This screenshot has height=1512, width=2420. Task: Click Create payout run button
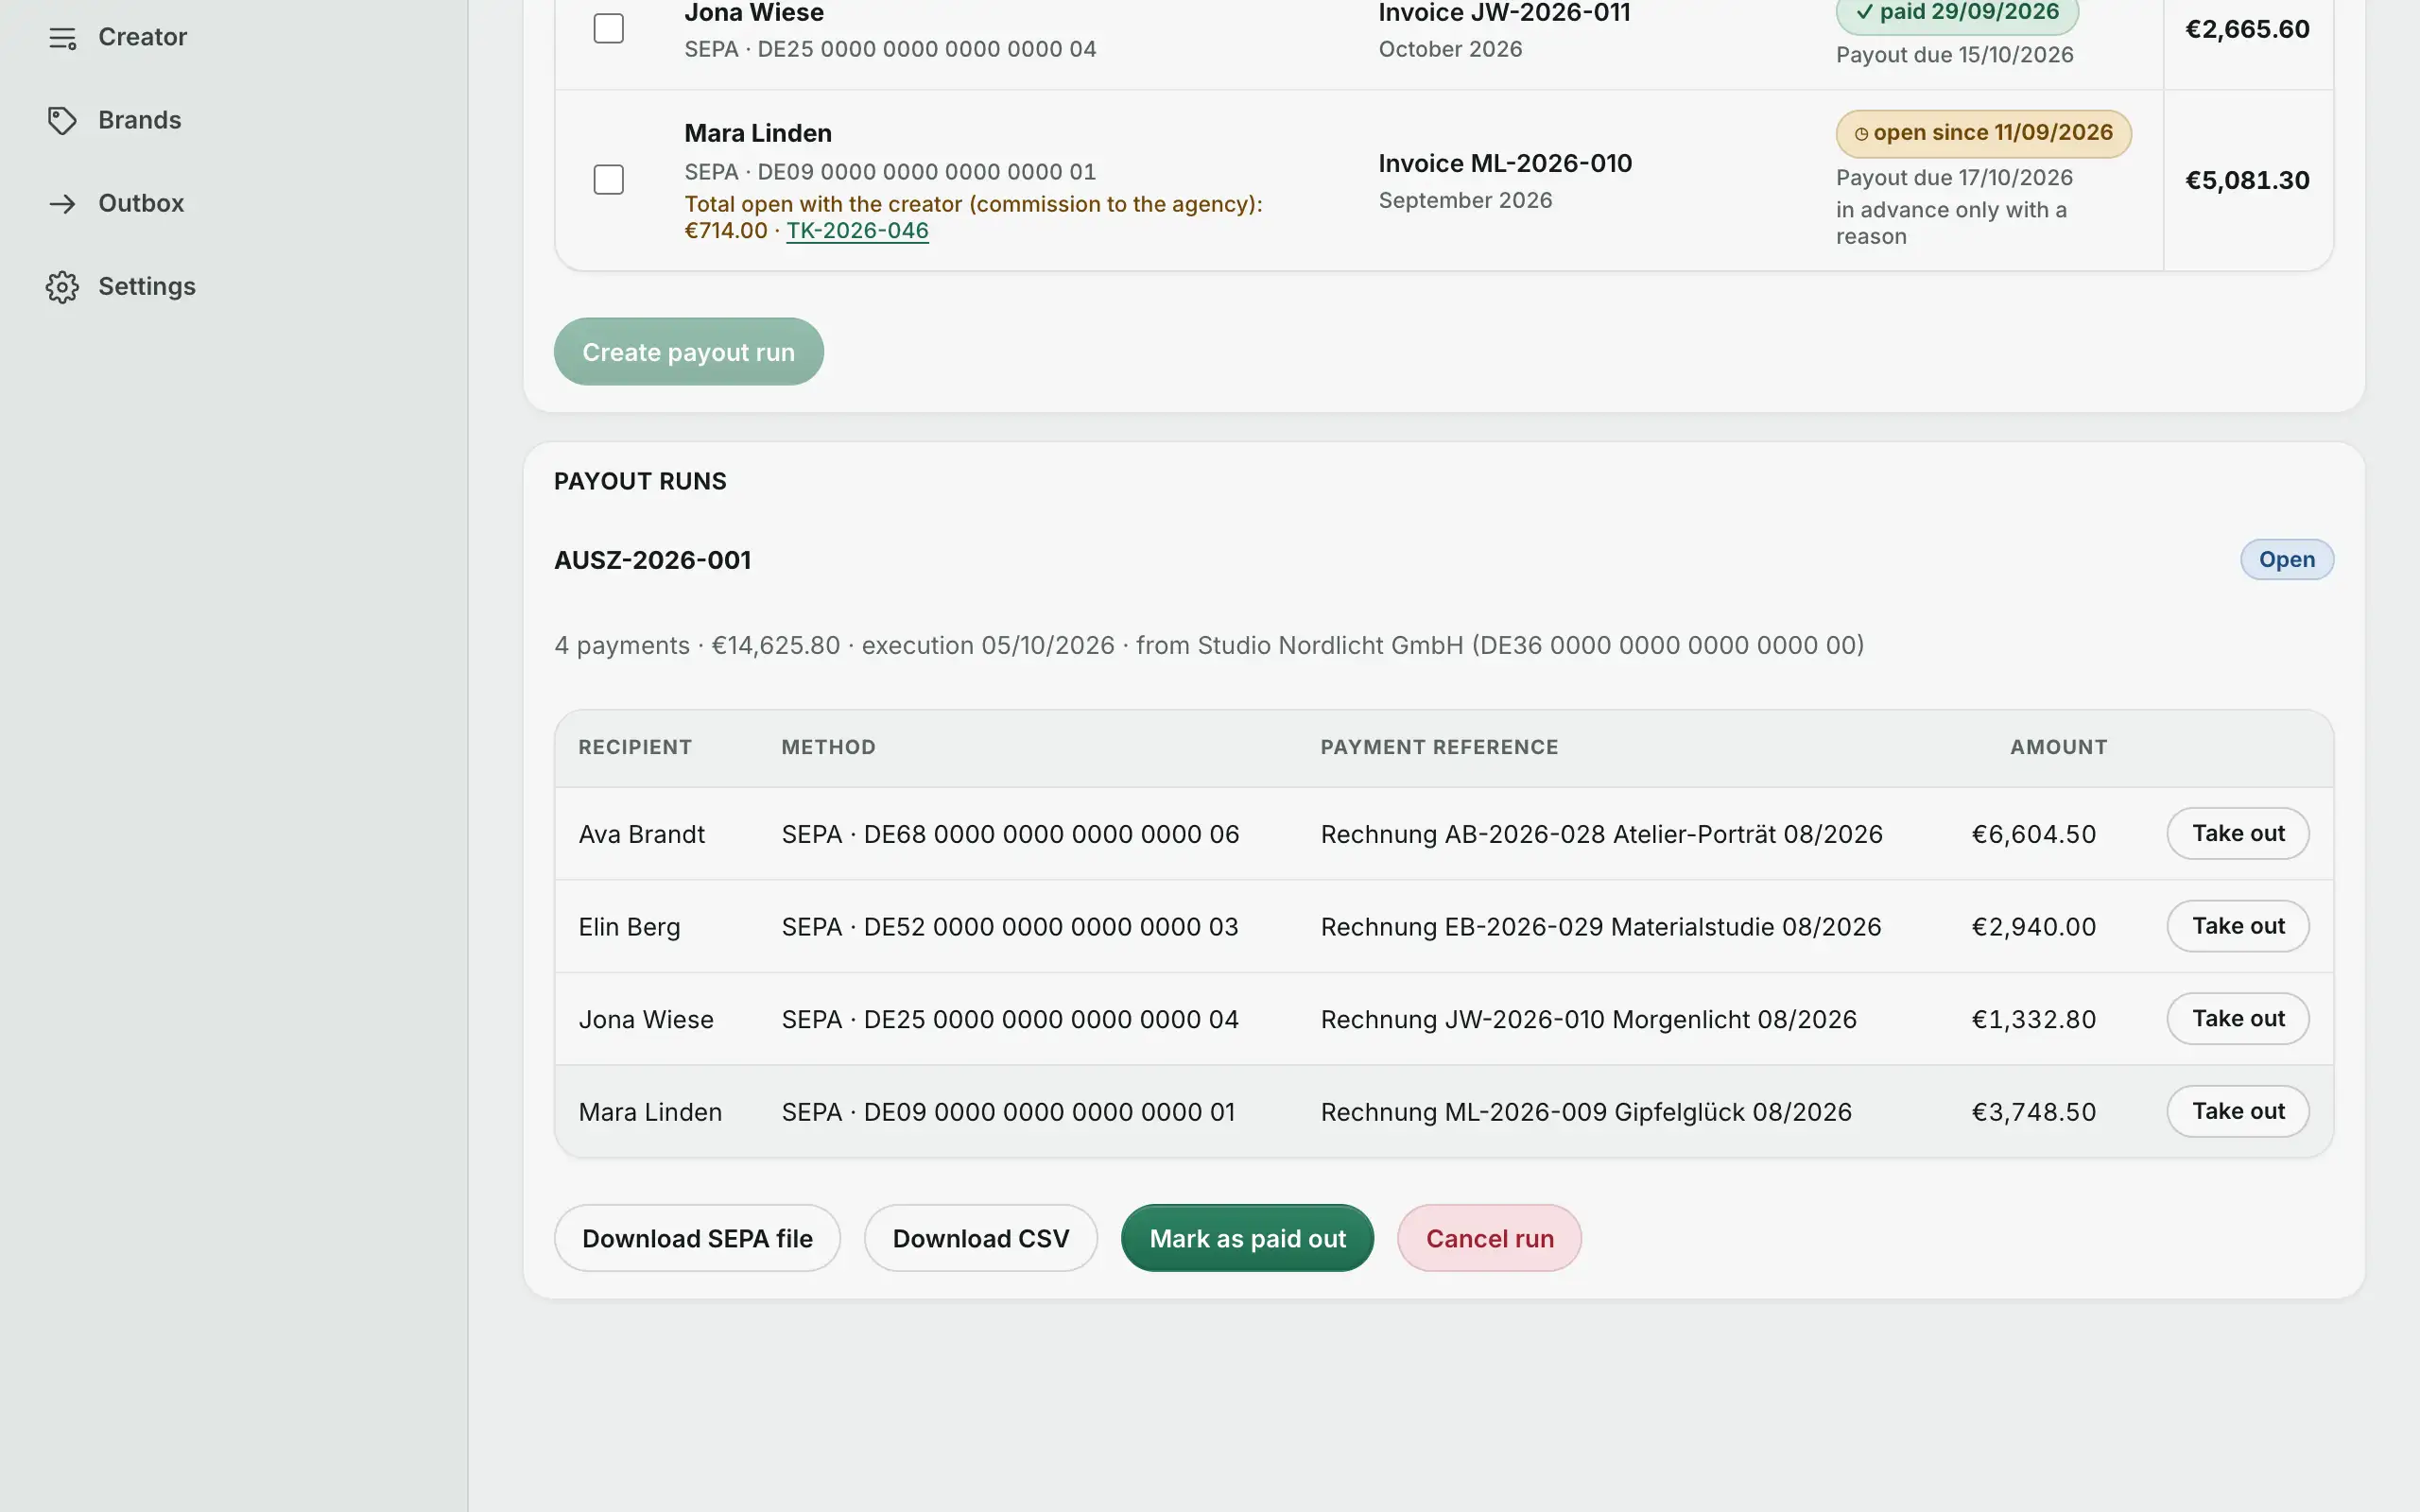[x=688, y=352]
